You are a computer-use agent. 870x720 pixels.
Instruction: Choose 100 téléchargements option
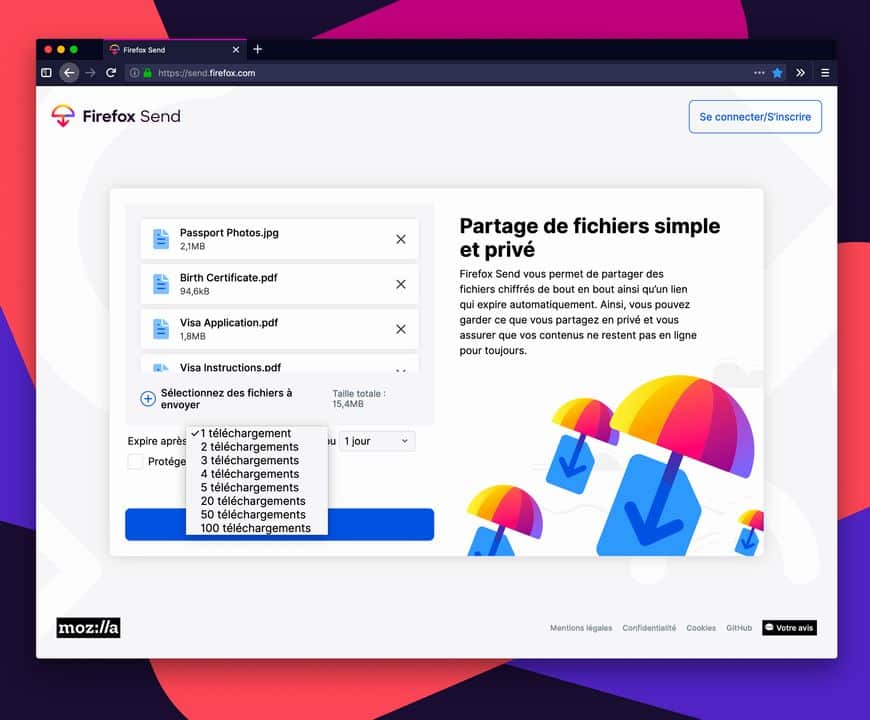[255, 528]
